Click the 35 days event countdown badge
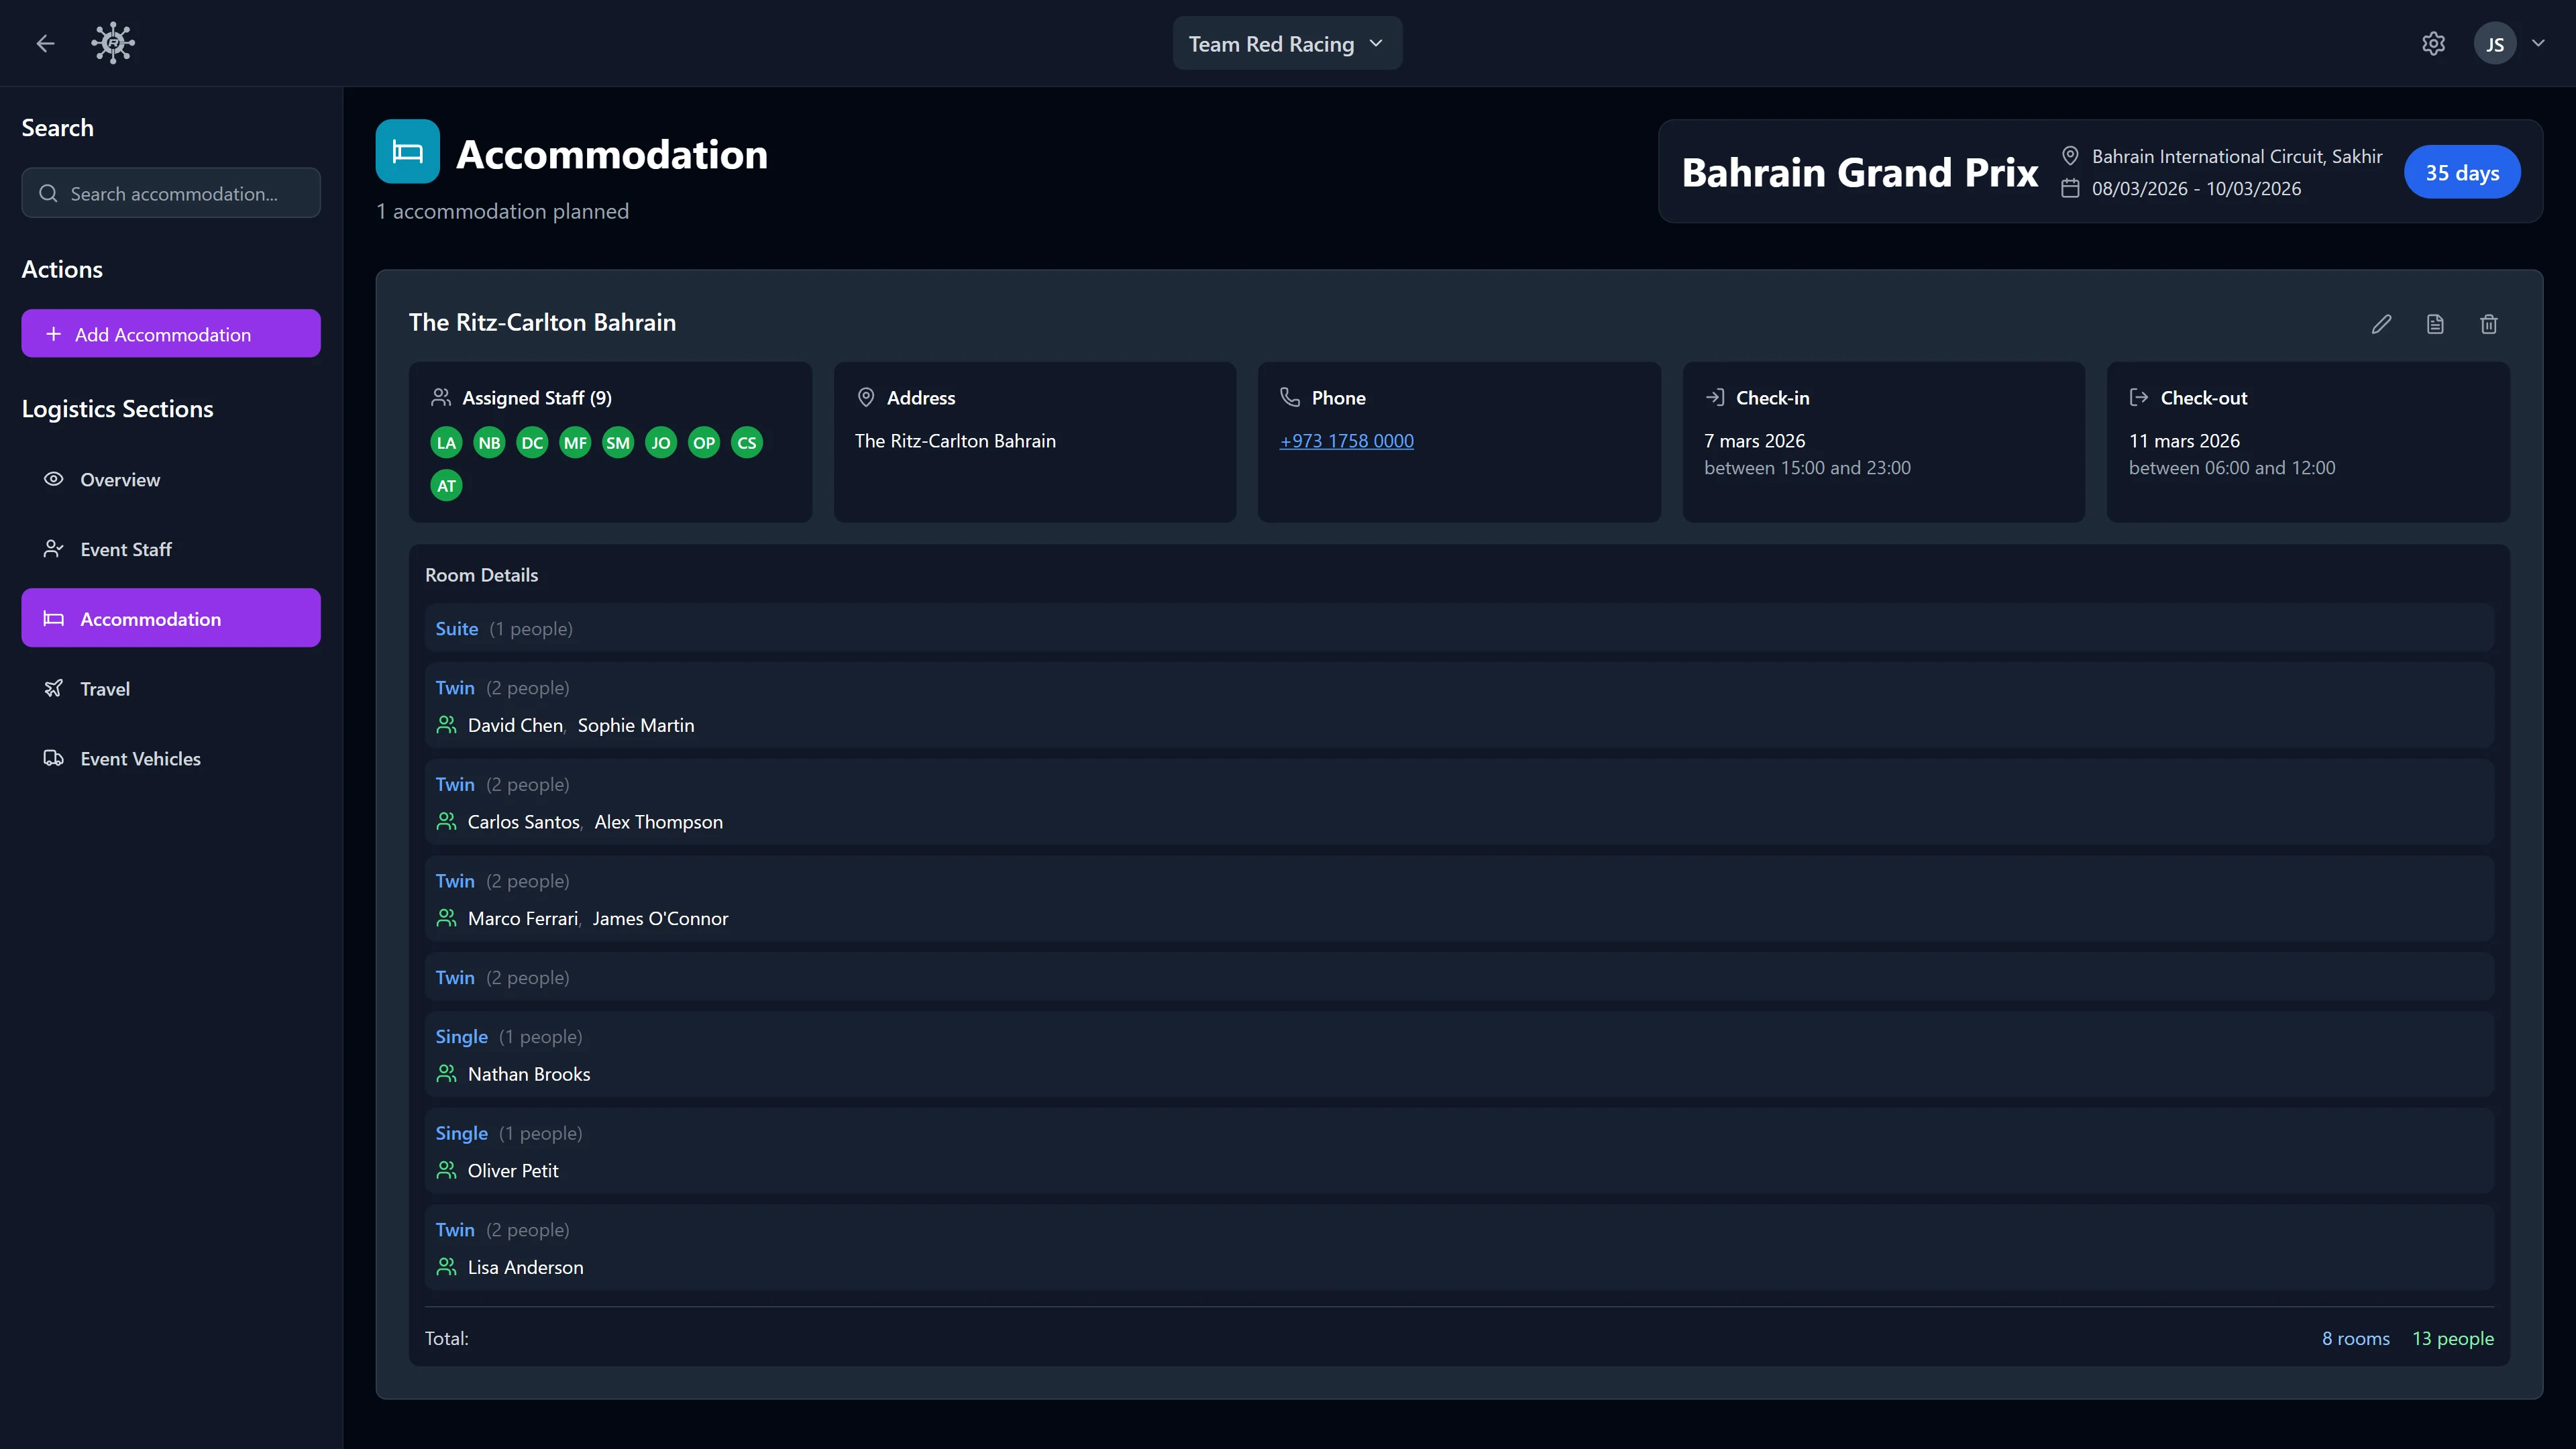Screen dimensions: 2576x1449 [2462, 171]
